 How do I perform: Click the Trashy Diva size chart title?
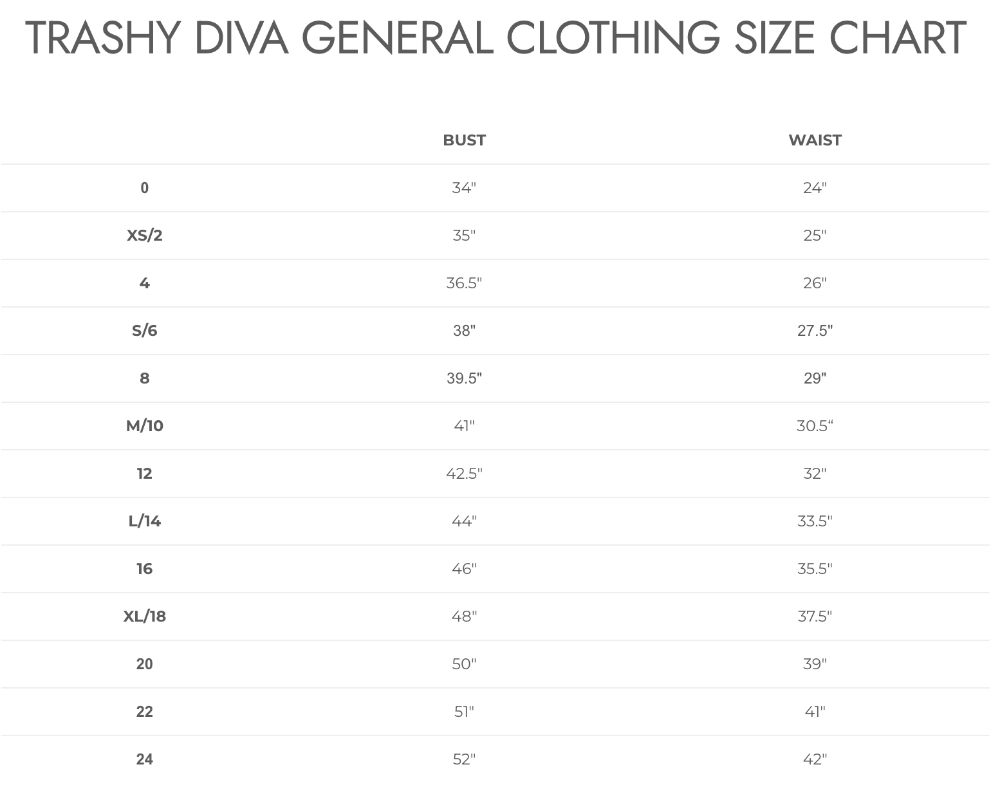(496, 38)
